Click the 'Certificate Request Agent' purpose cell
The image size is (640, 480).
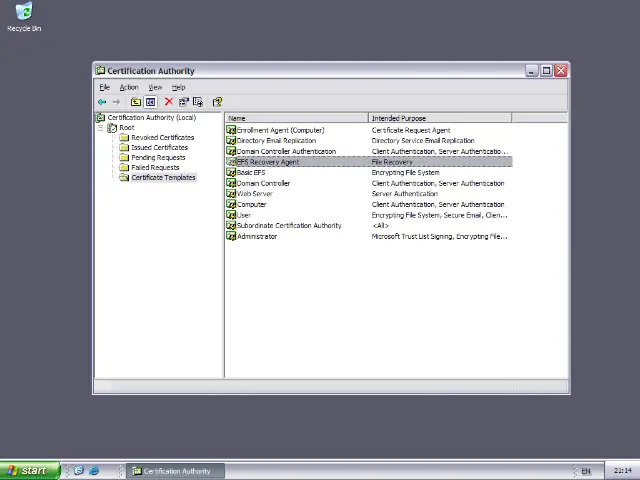coord(411,130)
